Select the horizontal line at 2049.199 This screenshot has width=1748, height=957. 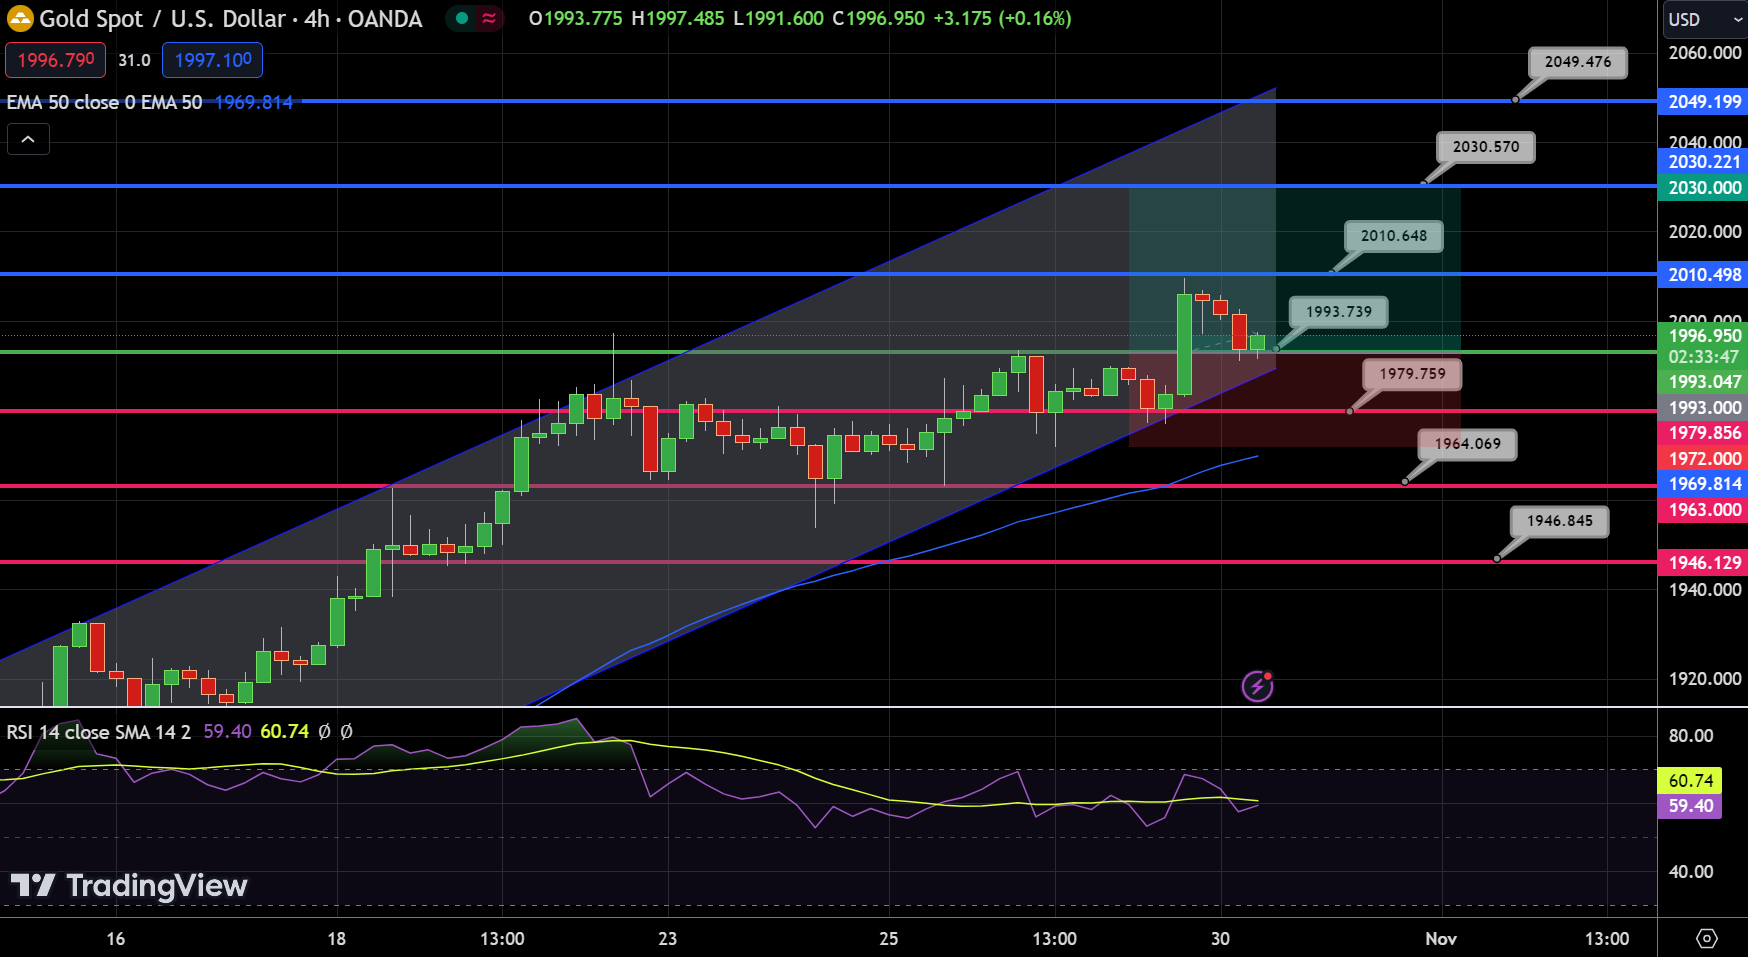(828, 101)
